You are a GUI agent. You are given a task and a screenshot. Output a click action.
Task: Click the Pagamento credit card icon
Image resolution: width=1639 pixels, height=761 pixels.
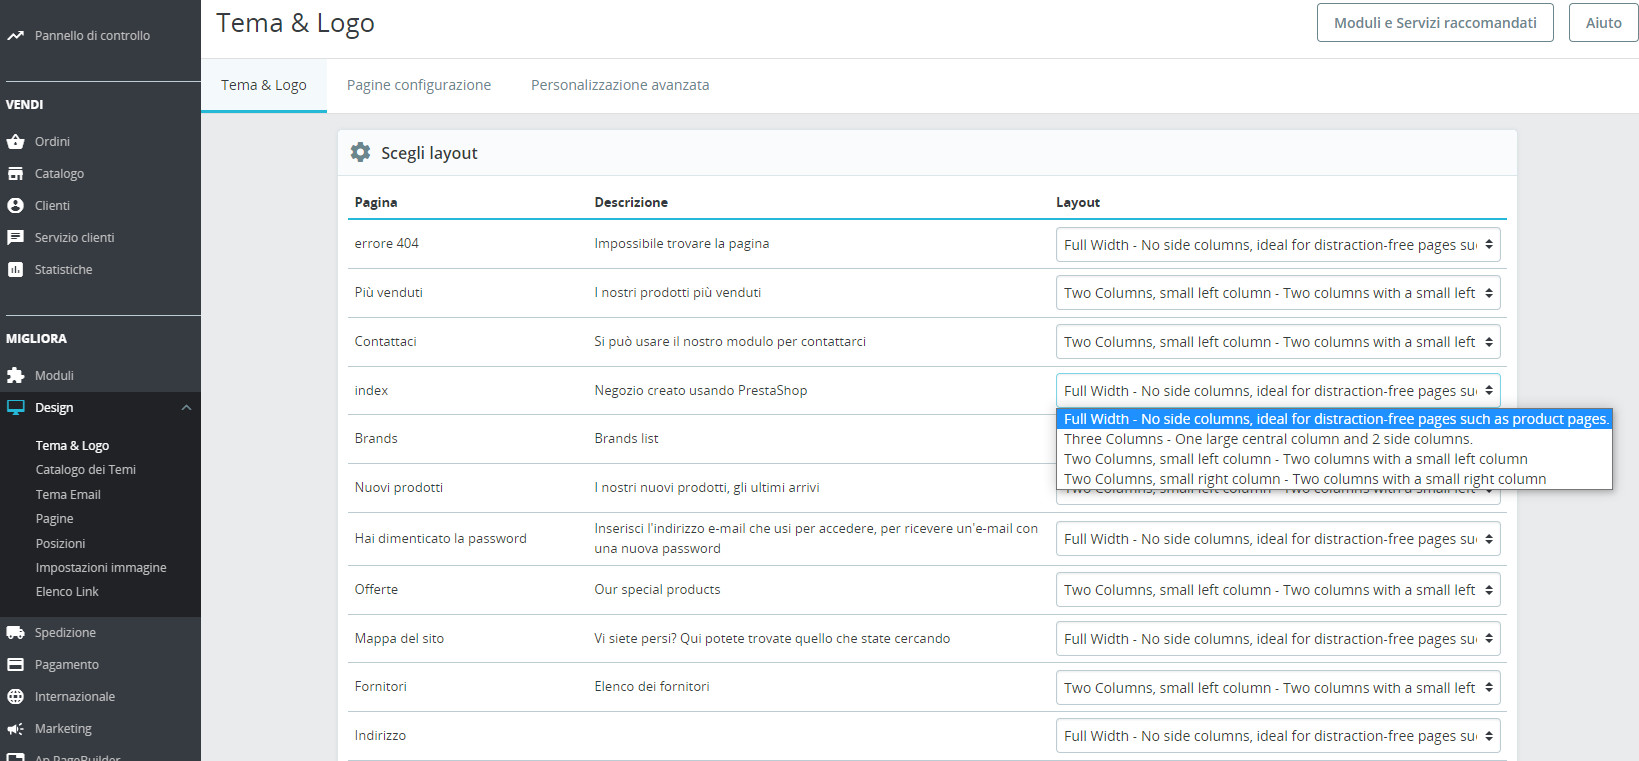coord(15,665)
